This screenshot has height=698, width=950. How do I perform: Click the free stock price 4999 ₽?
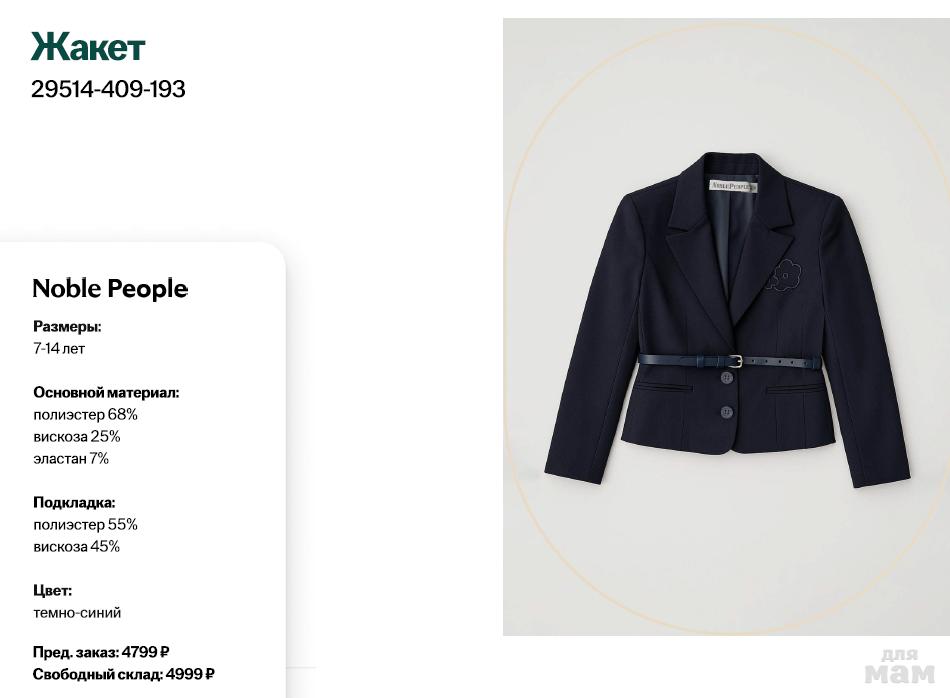[188, 674]
